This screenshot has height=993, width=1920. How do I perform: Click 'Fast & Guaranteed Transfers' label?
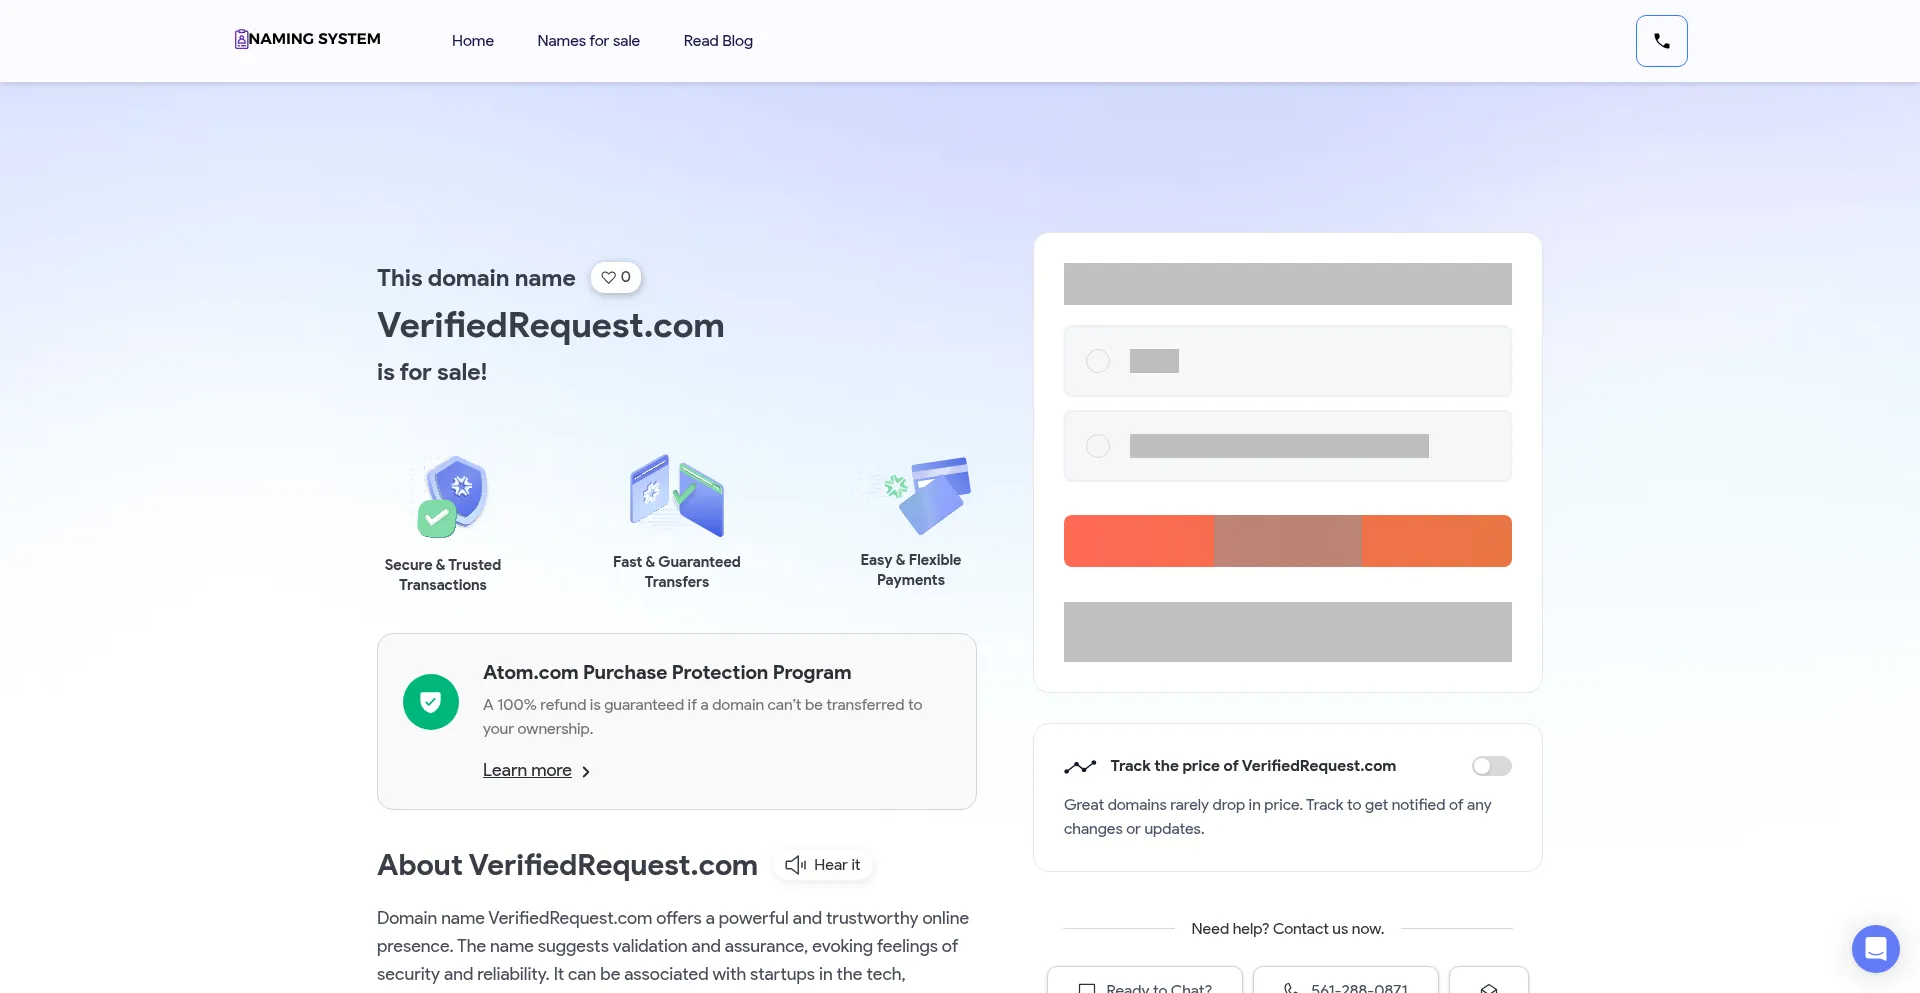[x=677, y=572]
